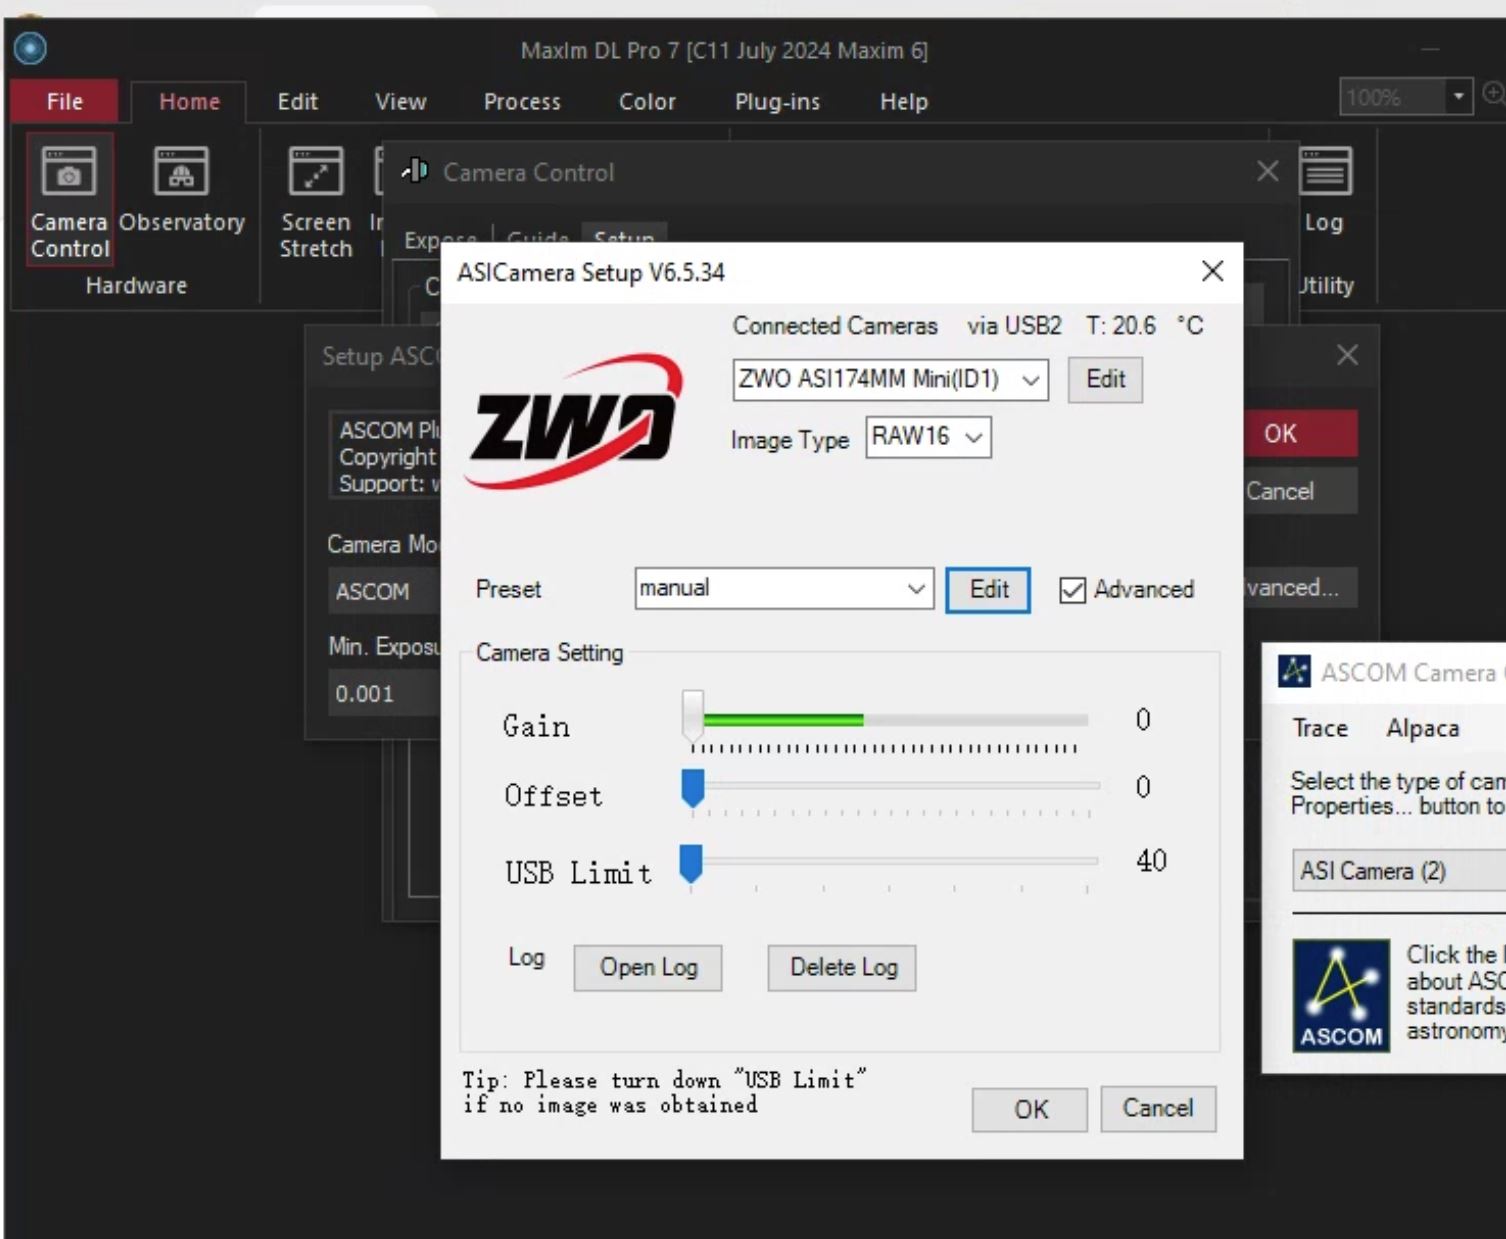This screenshot has height=1239, width=1506.
Task: Click the ASCOM logo in chooser
Action: click(x=1341, y=995)
